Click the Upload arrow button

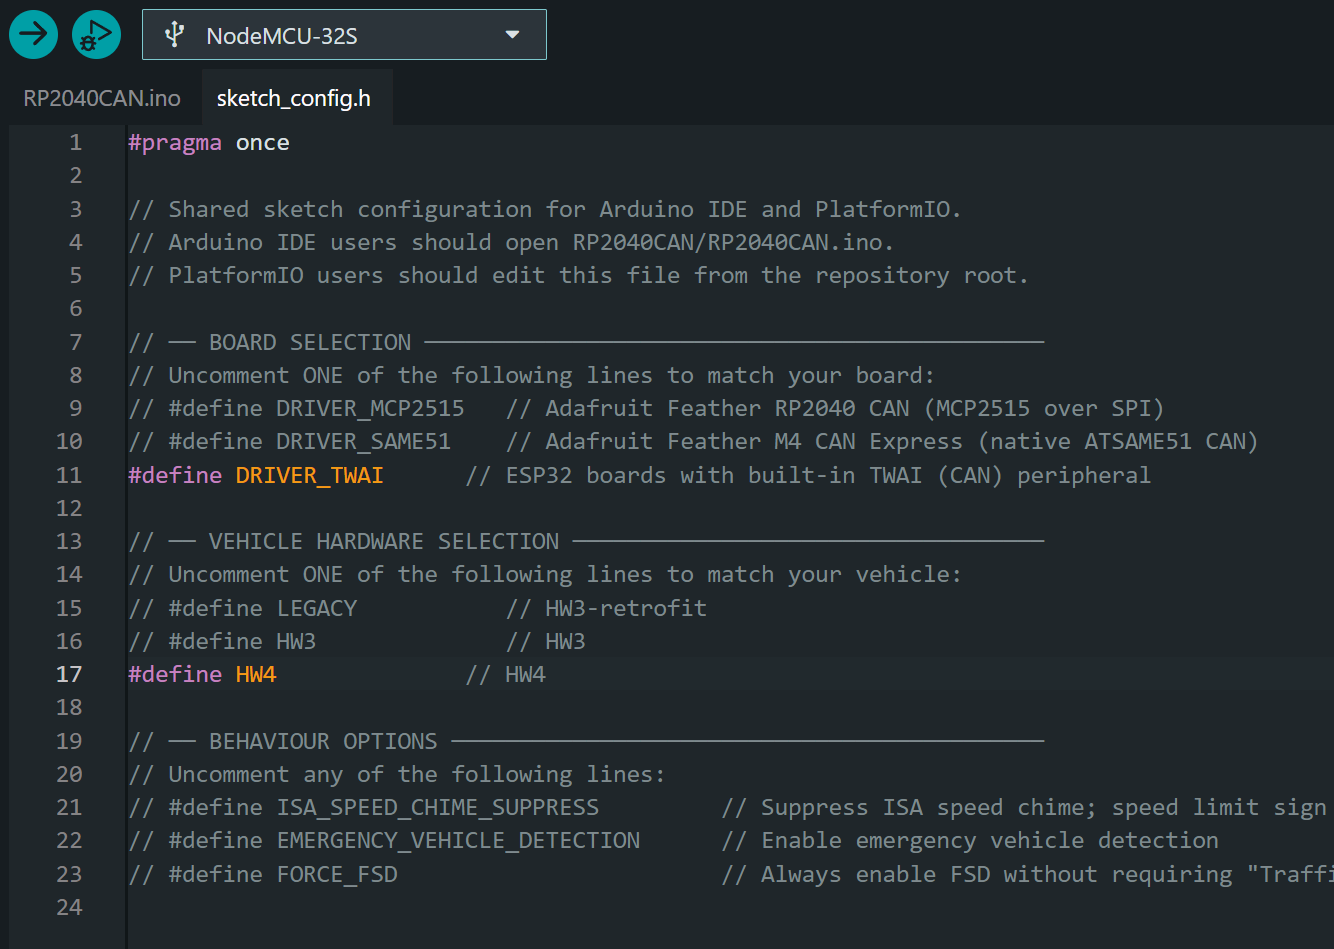33,35
